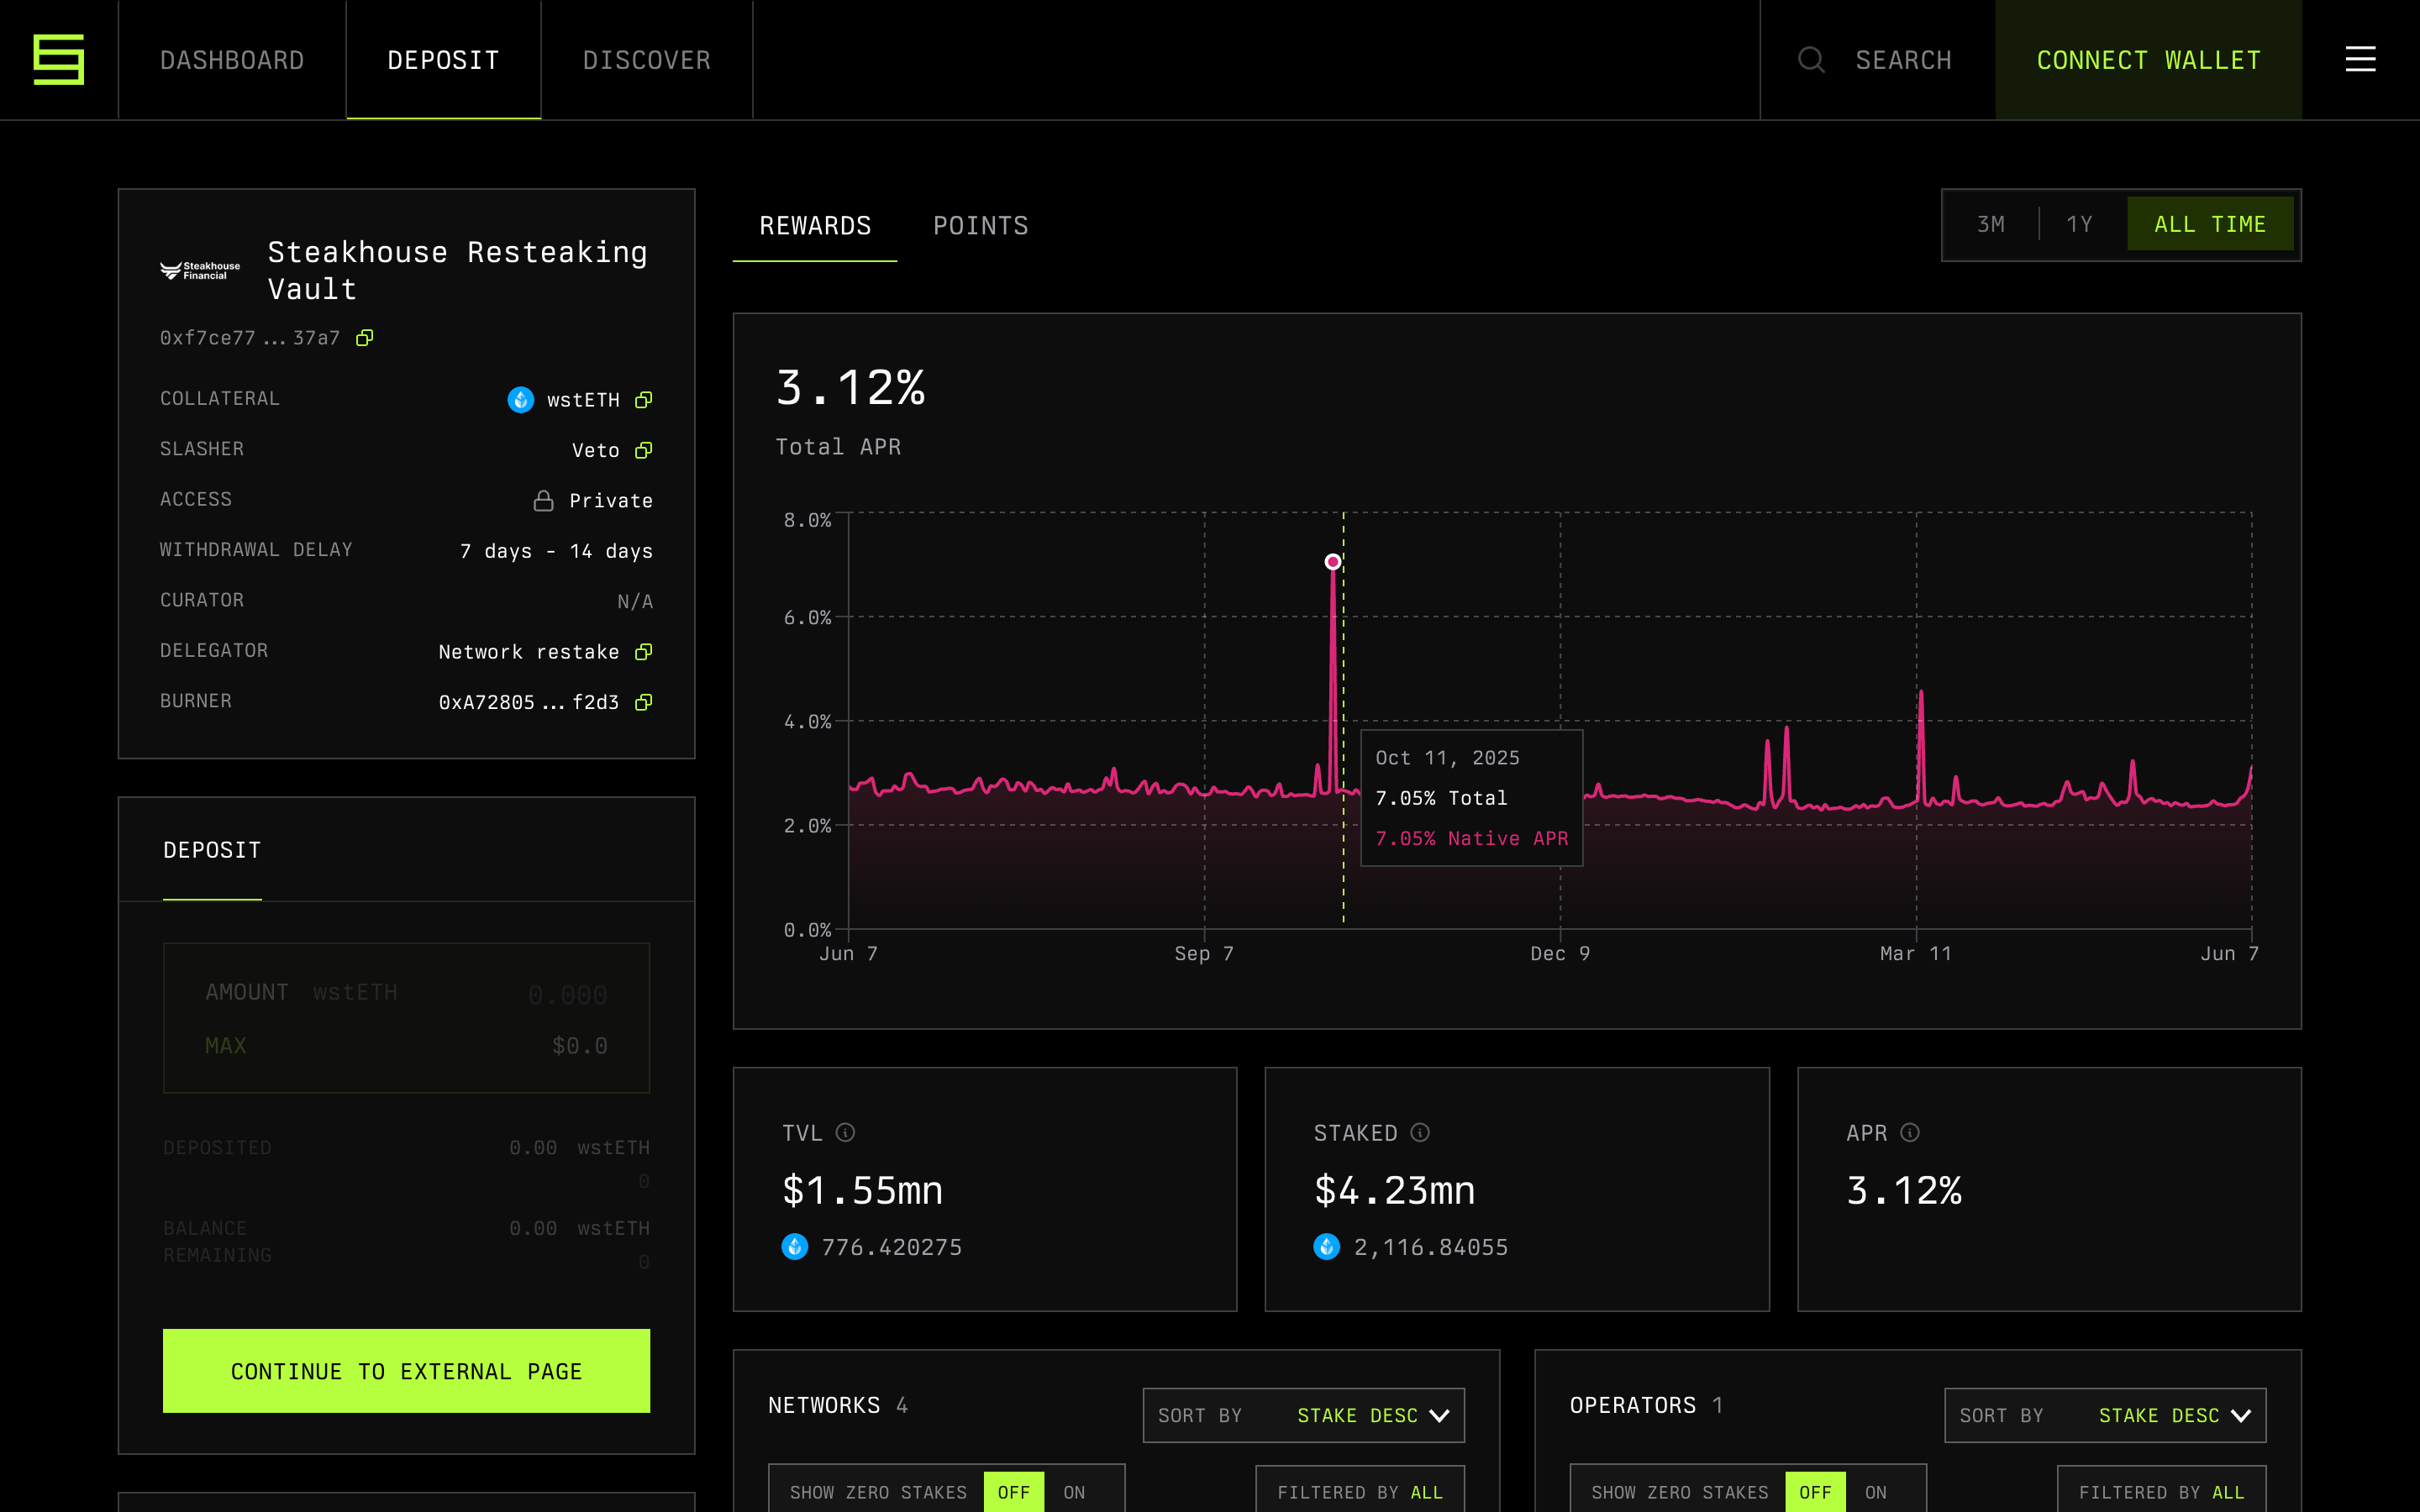
Task: Switch to the REWARDS chart tab
Action: pyautogui.click(x=815, y=226)
